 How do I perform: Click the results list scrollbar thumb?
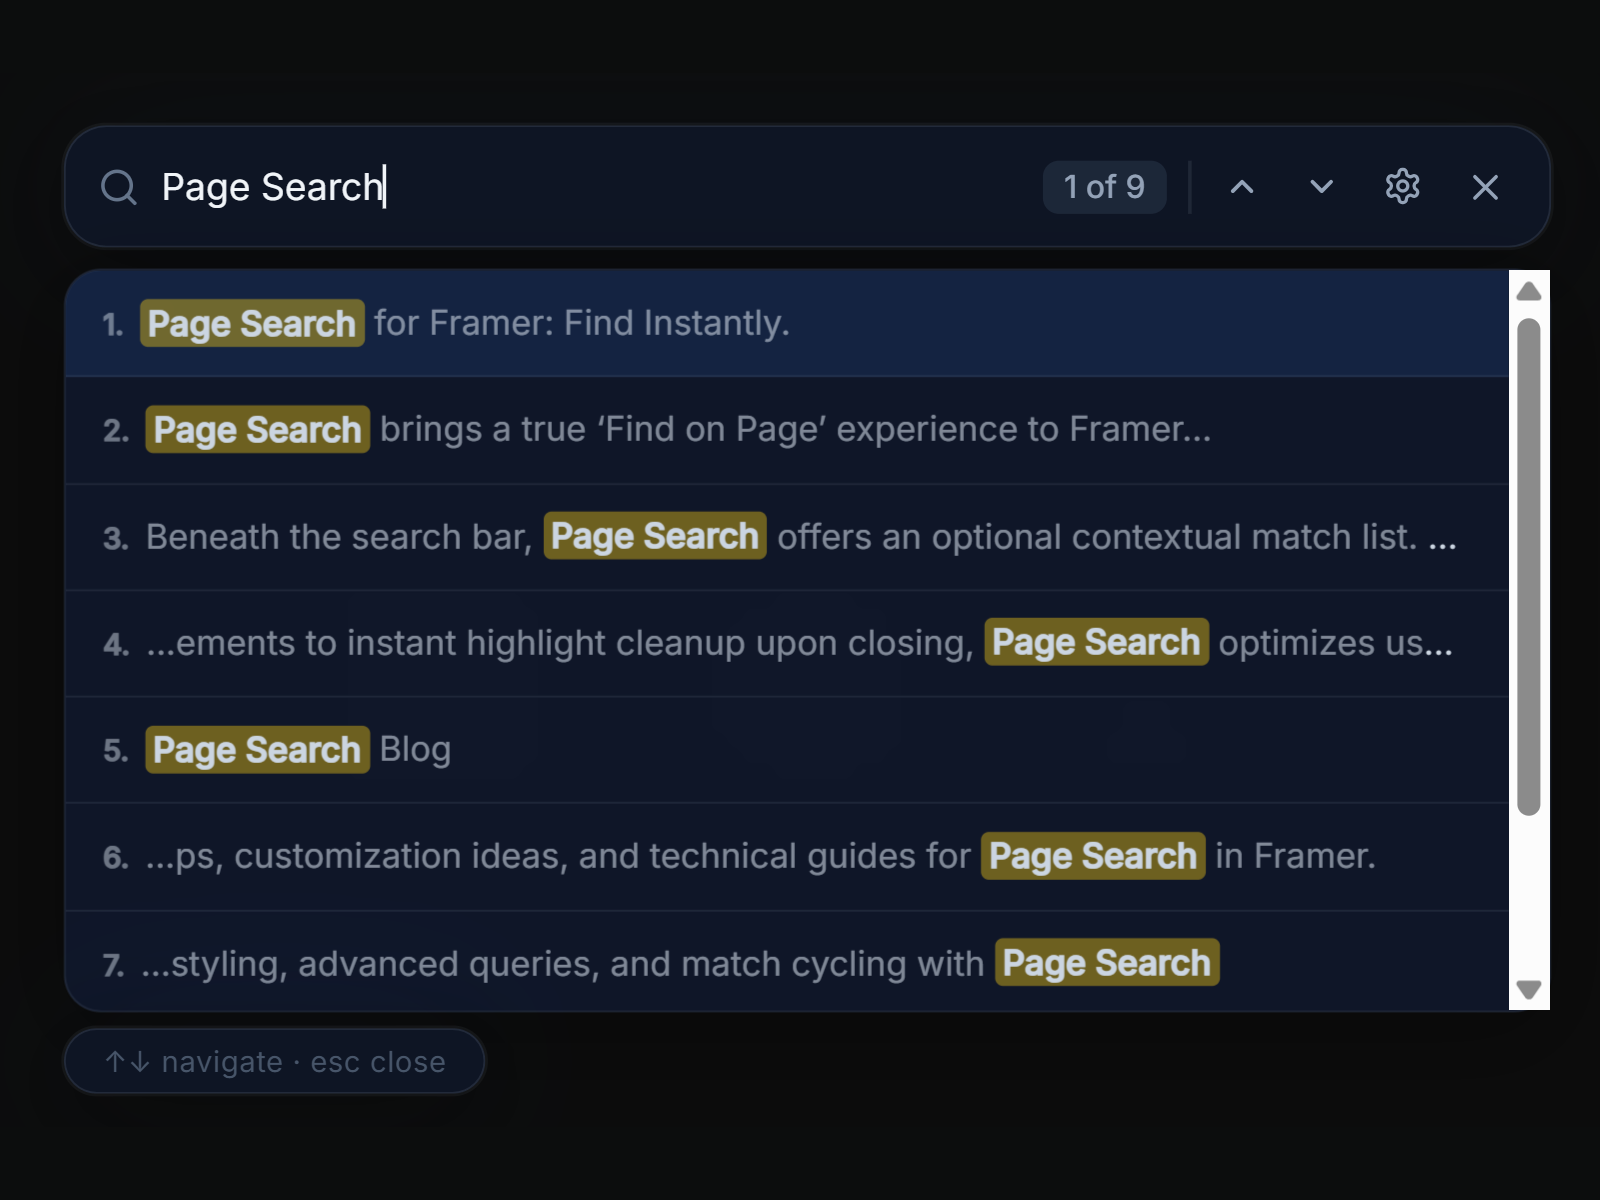point(1528,567)
